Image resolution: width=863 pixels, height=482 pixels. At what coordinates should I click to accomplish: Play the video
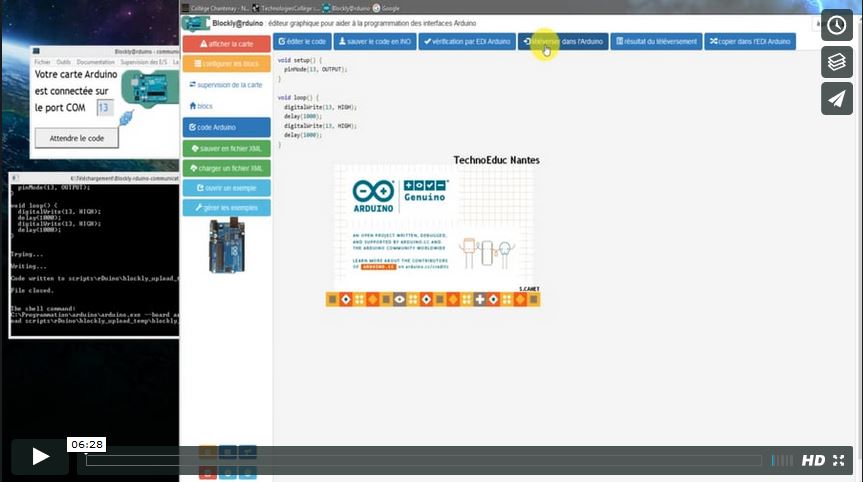pyautogui.click(x=40, y=456)
